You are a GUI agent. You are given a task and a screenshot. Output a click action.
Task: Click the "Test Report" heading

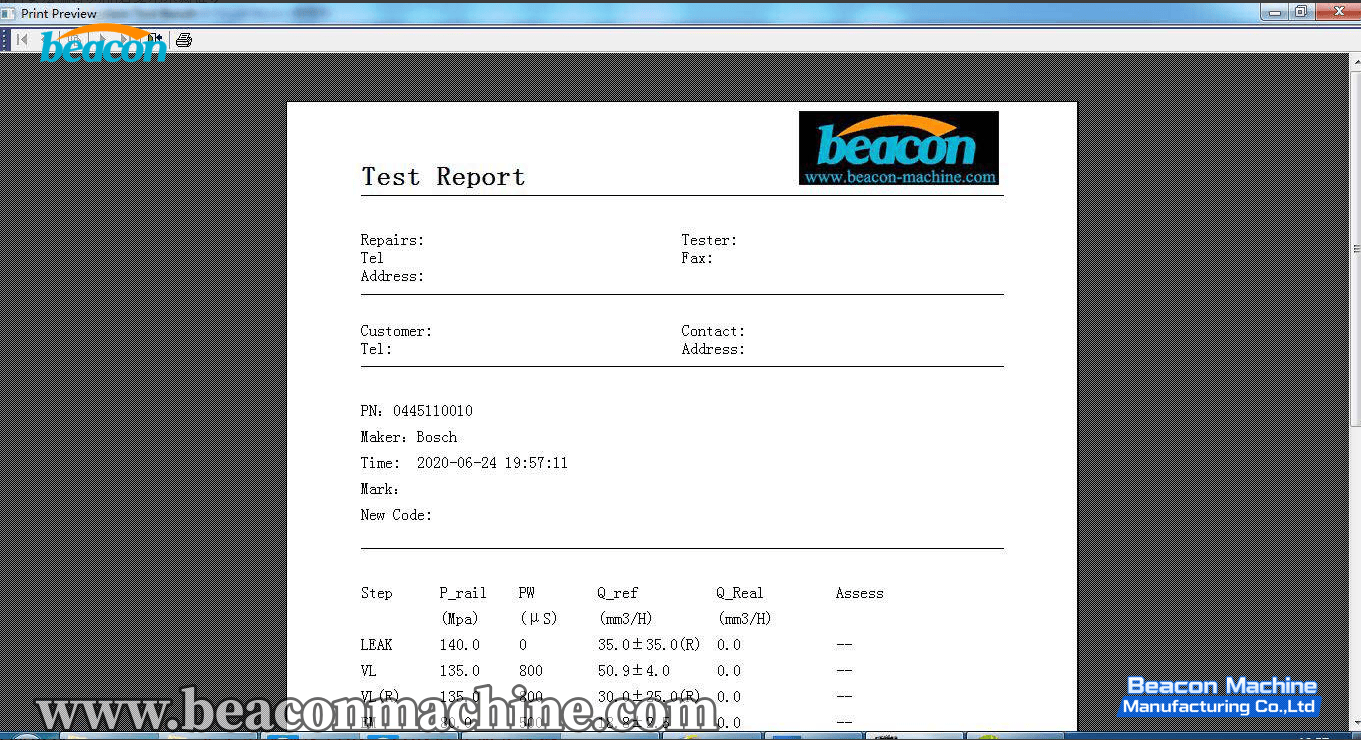(x=442, y=177)
